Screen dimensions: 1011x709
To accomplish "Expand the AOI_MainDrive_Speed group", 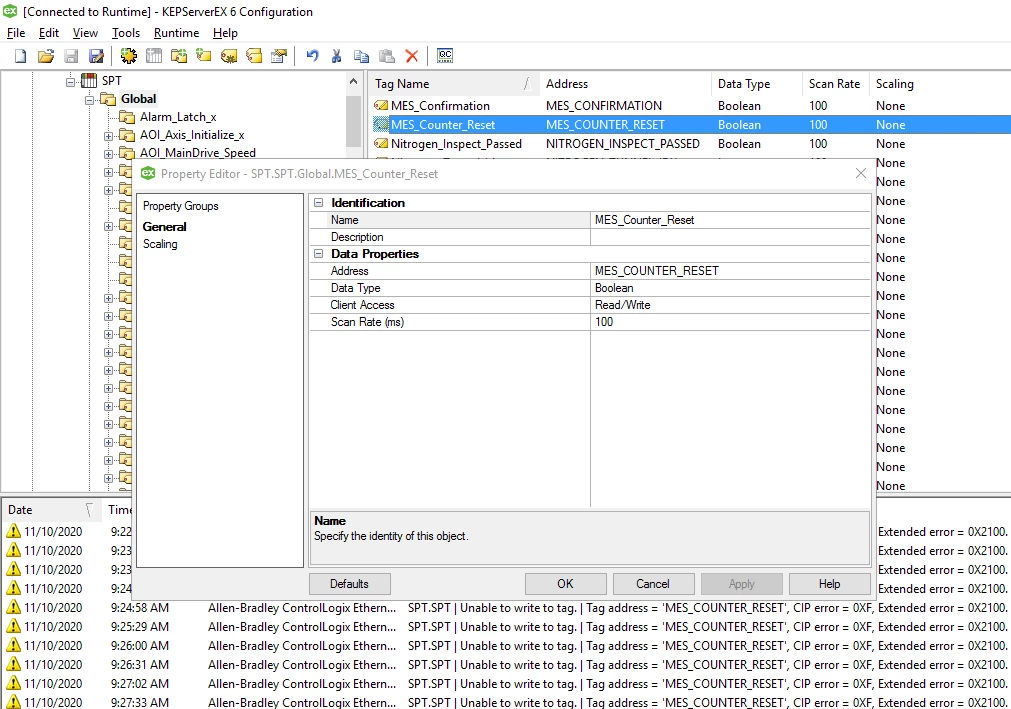I will coord(108,153).
